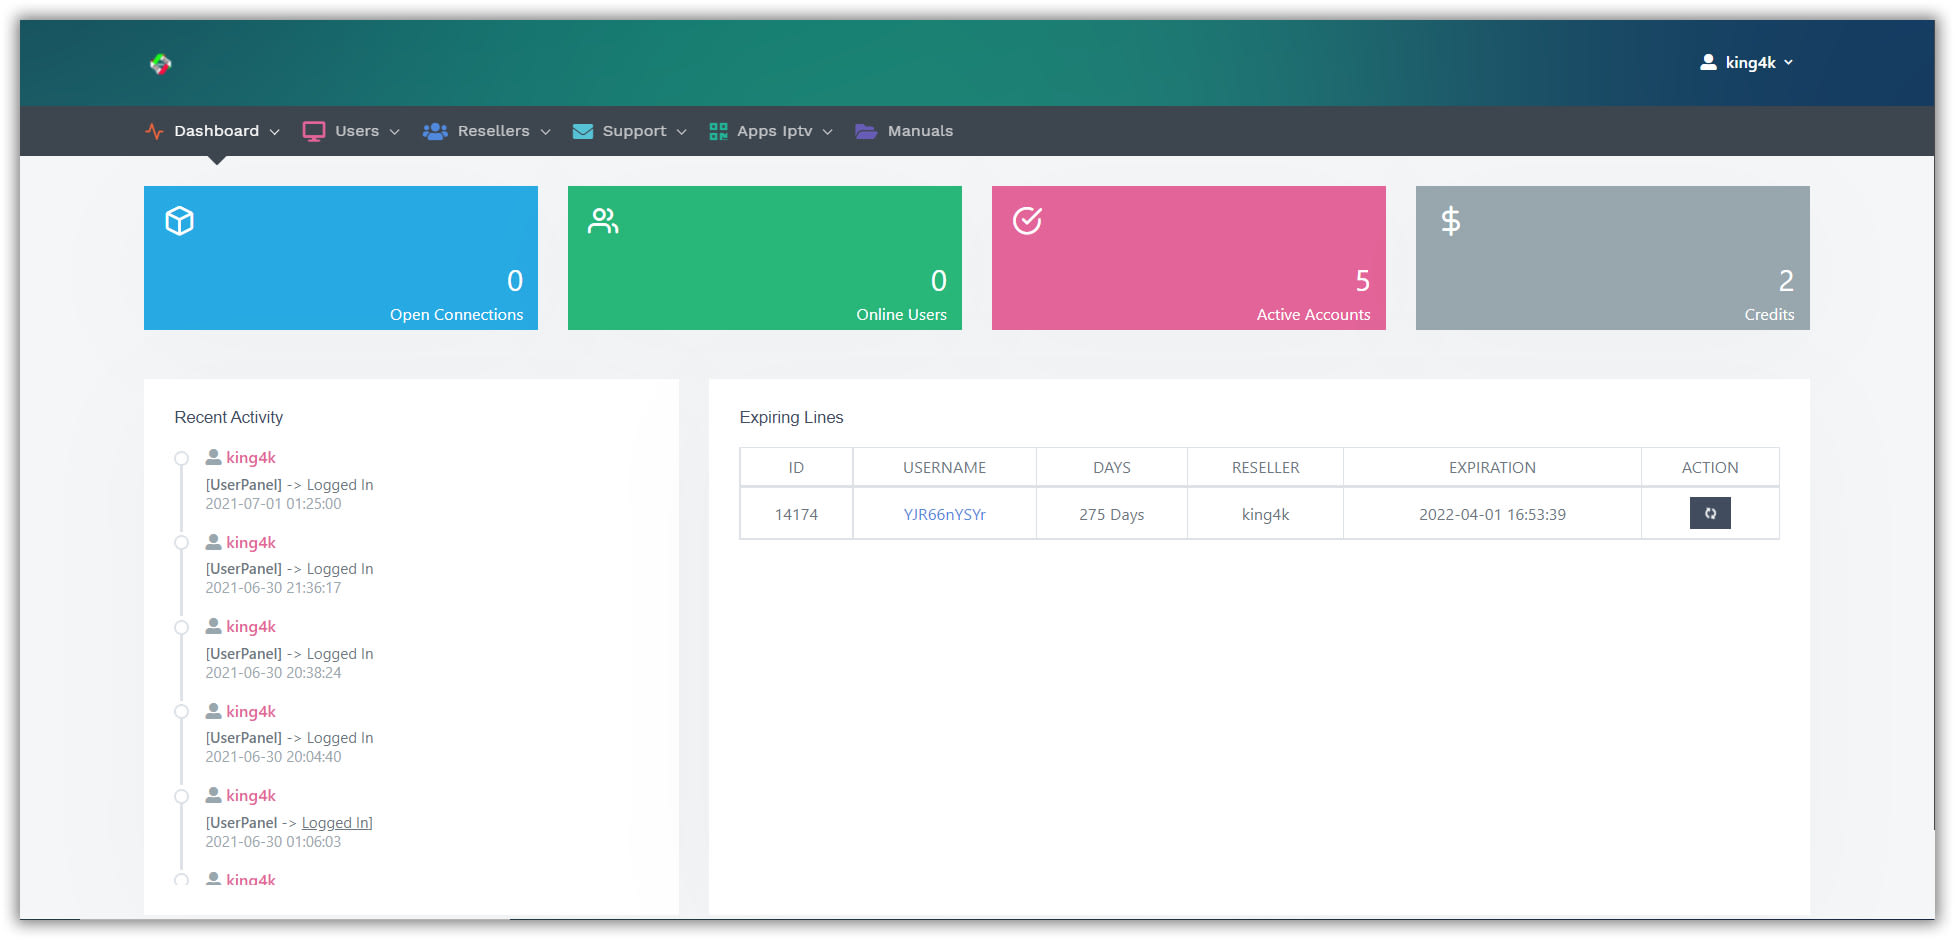Select the Manuals menu item
Viewport: 1955px width, 940px height.
[x=920, y=130]
